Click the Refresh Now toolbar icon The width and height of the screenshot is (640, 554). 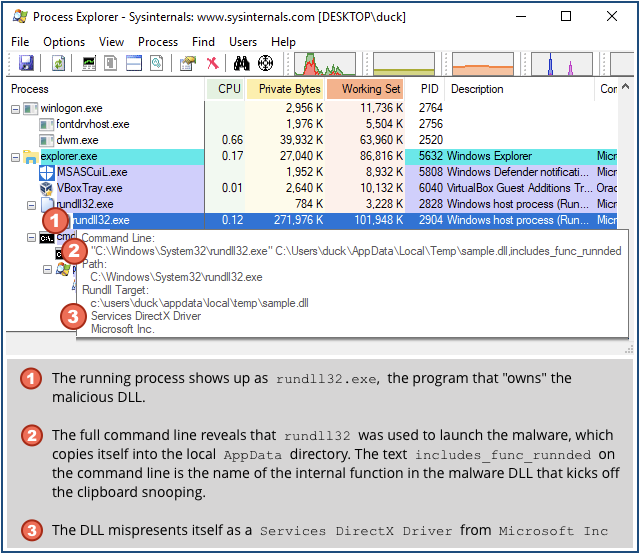58,63
